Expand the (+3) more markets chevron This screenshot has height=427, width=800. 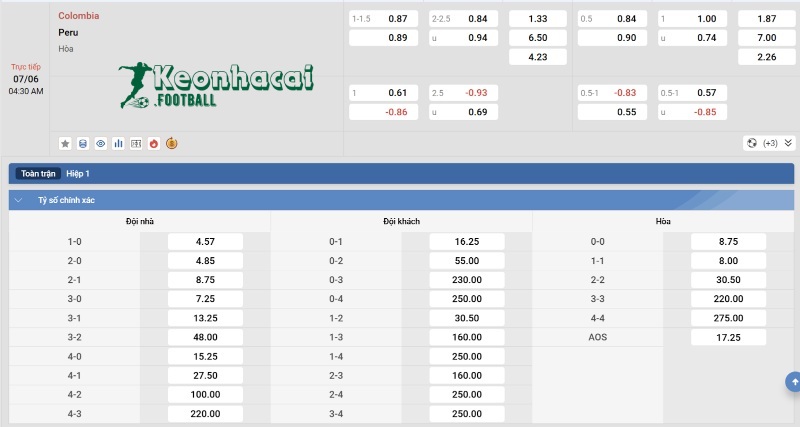(787, 143)
